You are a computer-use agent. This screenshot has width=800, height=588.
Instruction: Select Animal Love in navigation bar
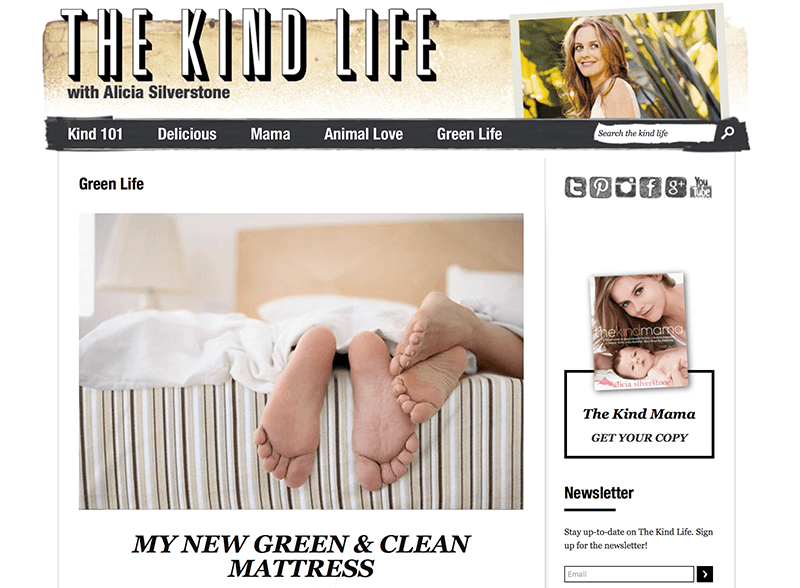pos(363,134)
